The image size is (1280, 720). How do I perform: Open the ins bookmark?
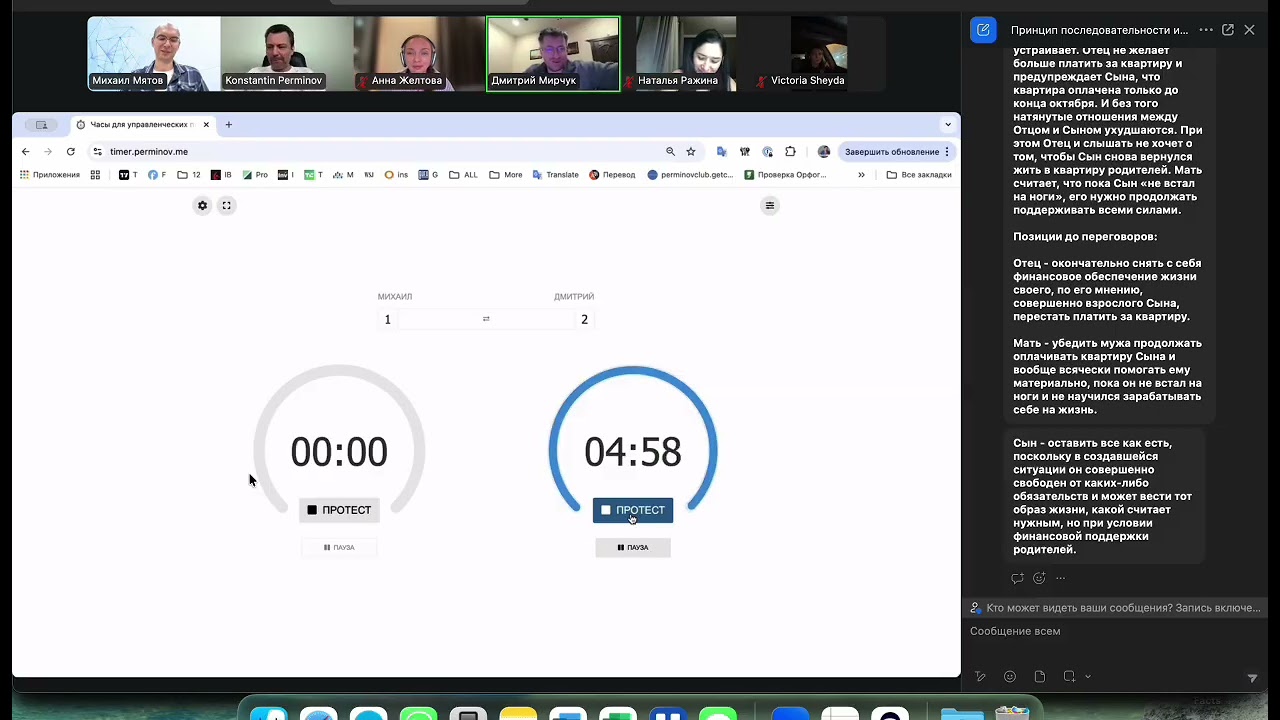click(396, 175)
